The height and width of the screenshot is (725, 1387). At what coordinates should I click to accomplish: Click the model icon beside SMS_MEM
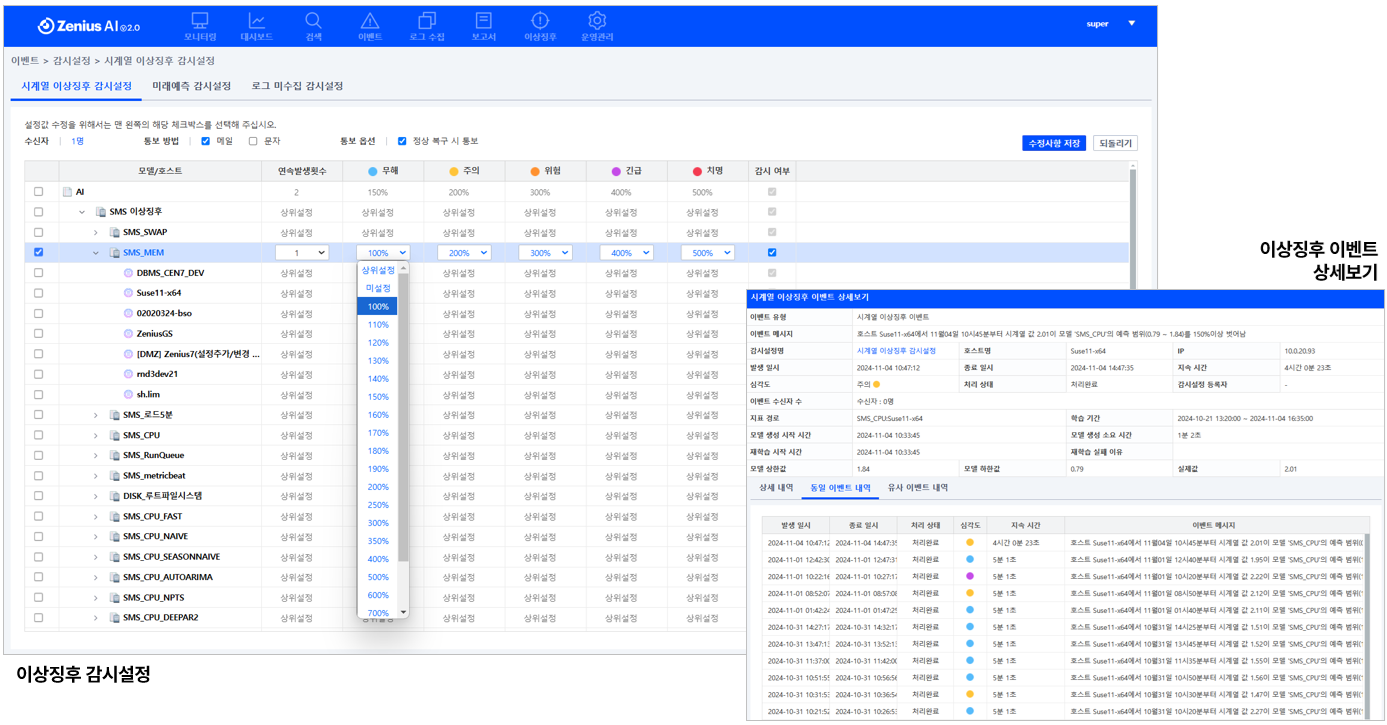[114, 253]
